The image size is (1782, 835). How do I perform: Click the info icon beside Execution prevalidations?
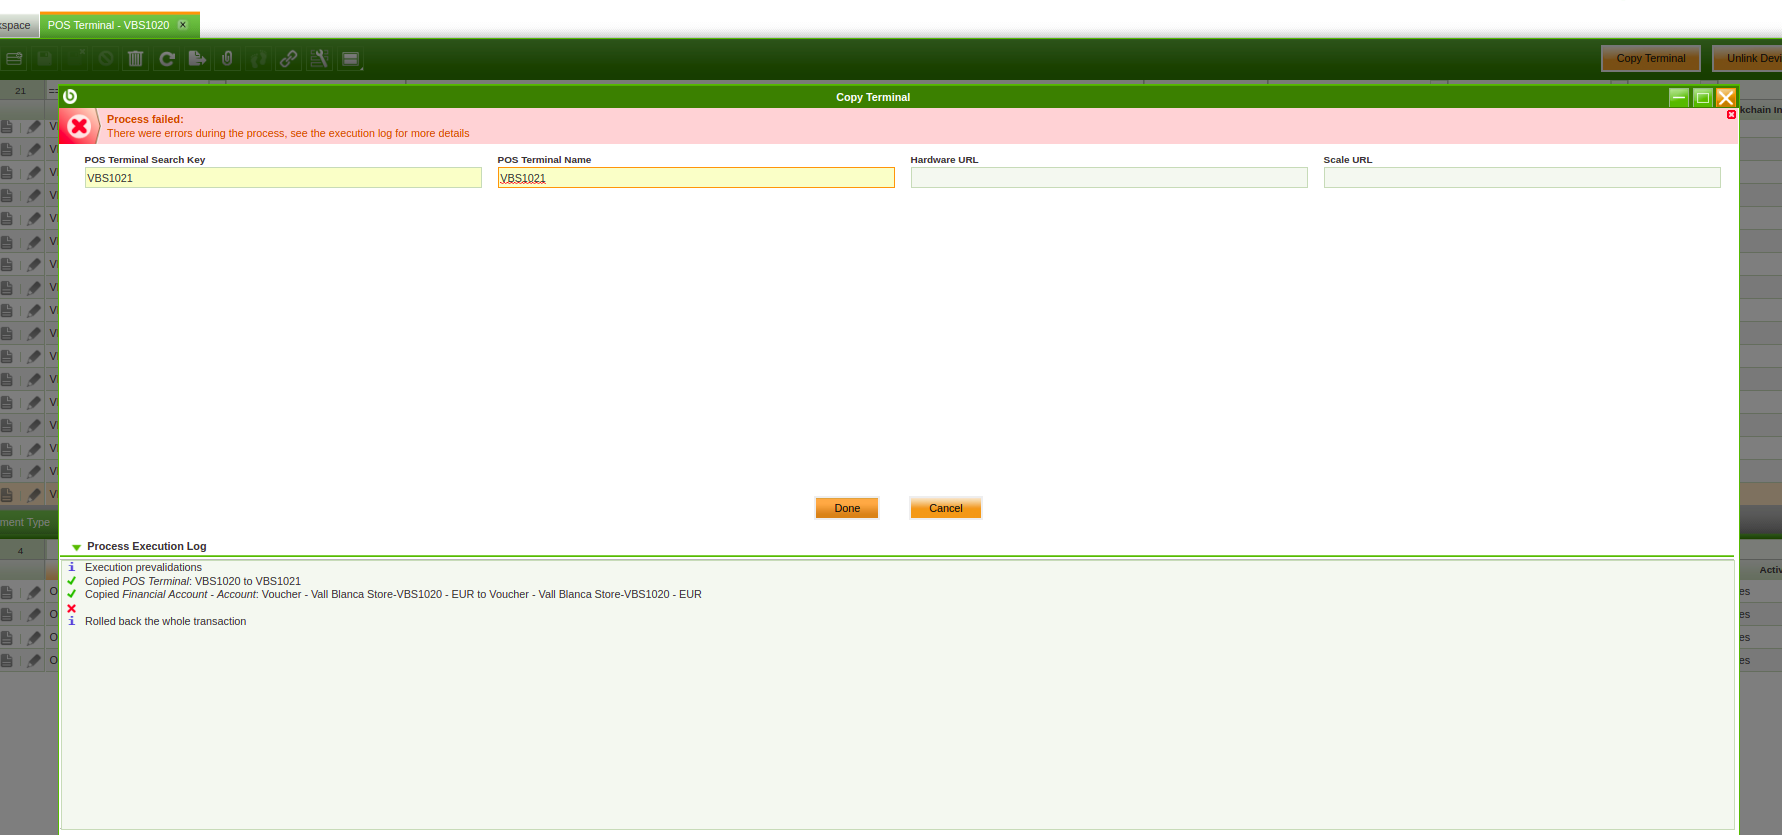tap(71, 567)
